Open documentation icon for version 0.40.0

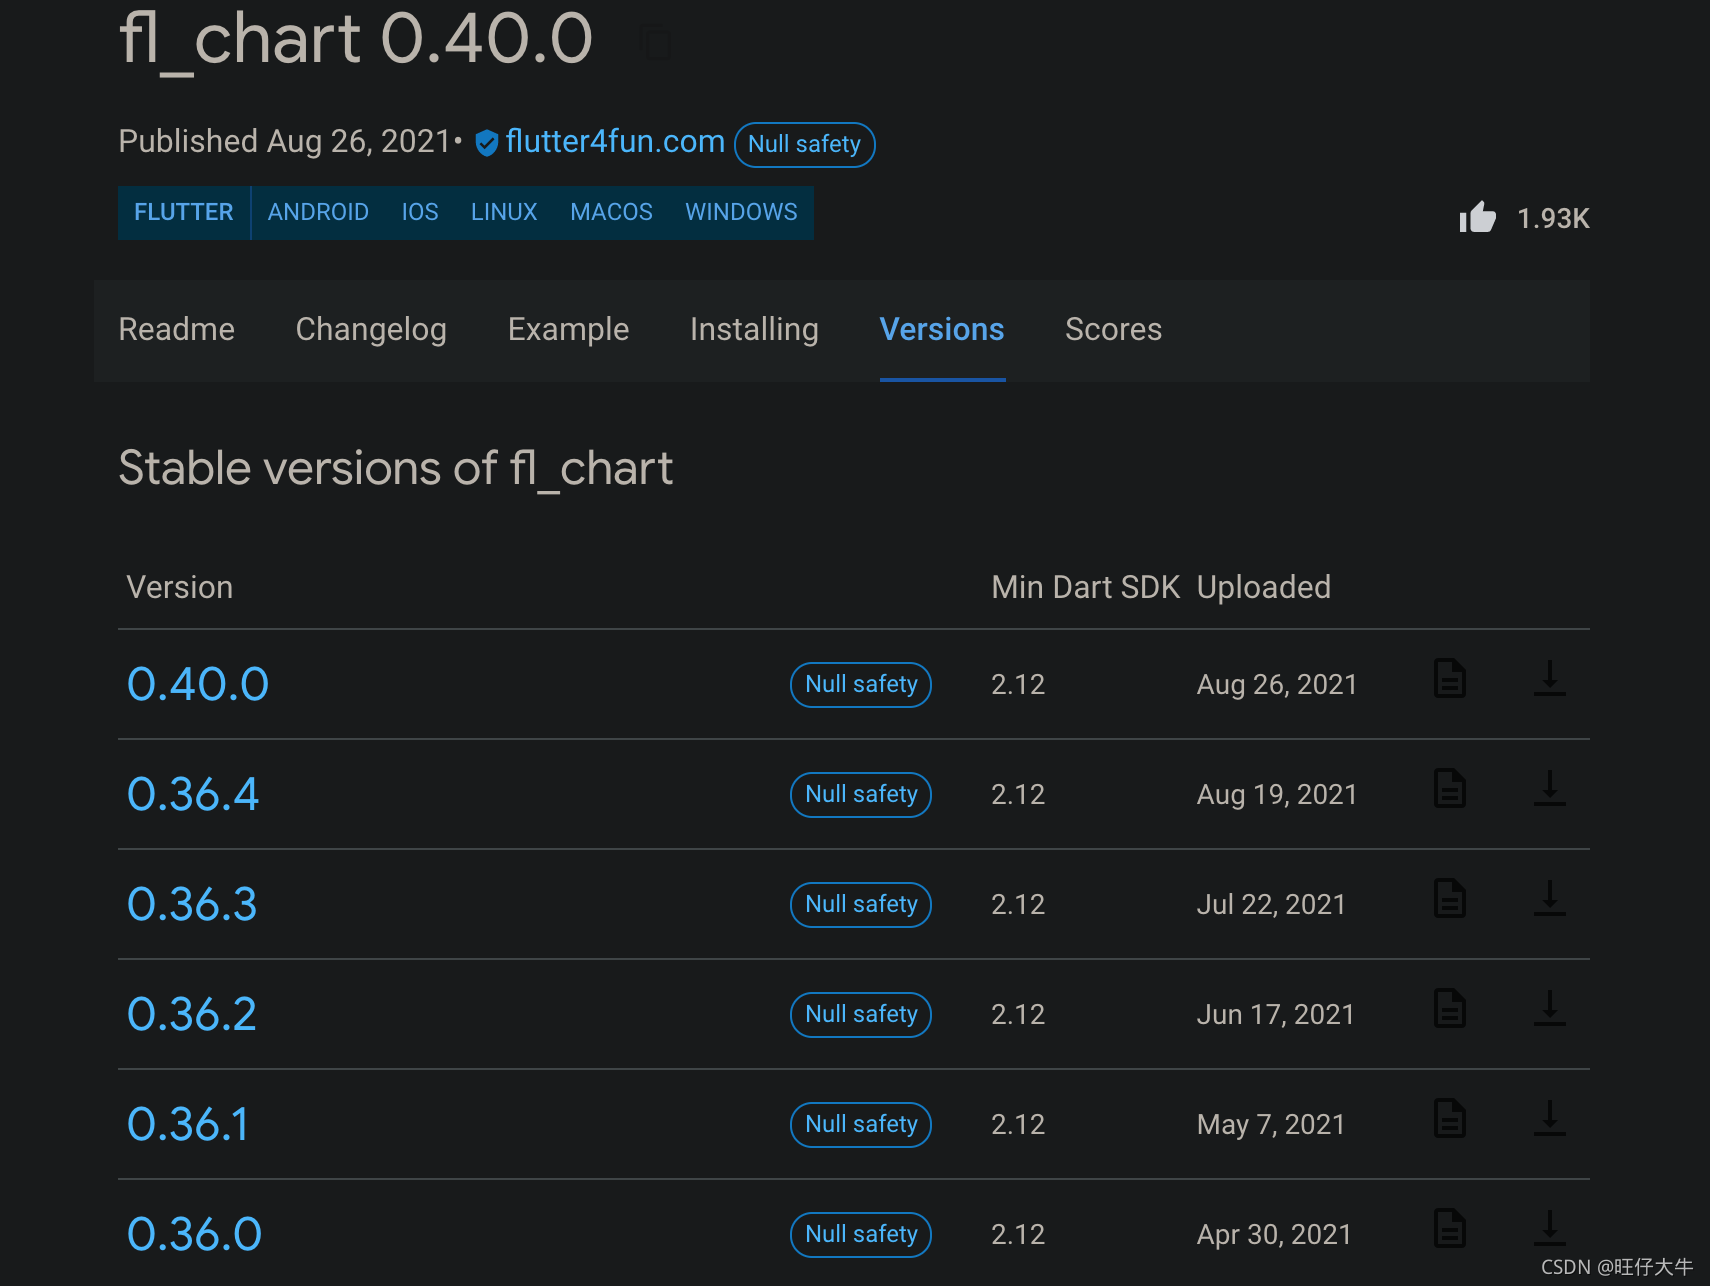[x=1449, y=679]
